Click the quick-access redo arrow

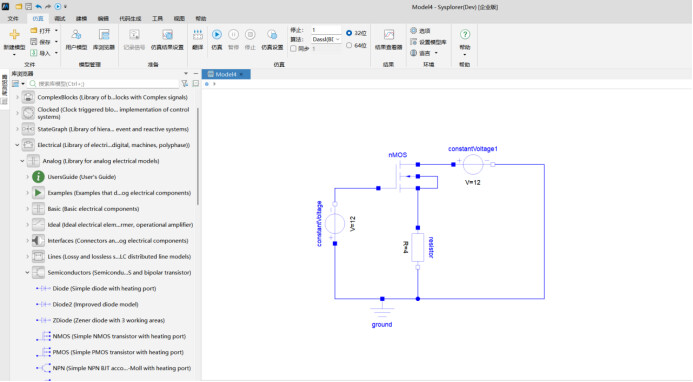click(48, 7)
